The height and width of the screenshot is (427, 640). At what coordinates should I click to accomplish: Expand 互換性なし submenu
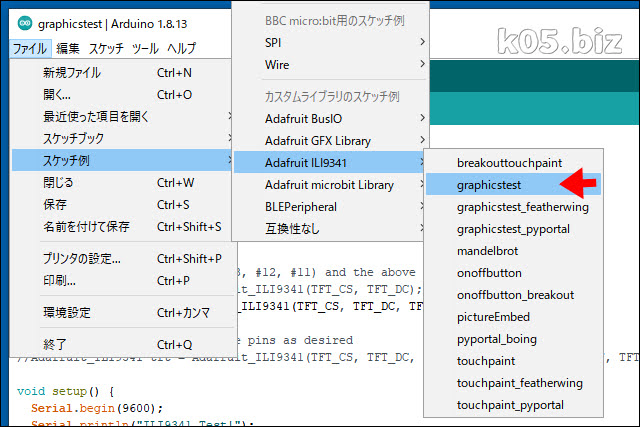[x=331, y=229]
